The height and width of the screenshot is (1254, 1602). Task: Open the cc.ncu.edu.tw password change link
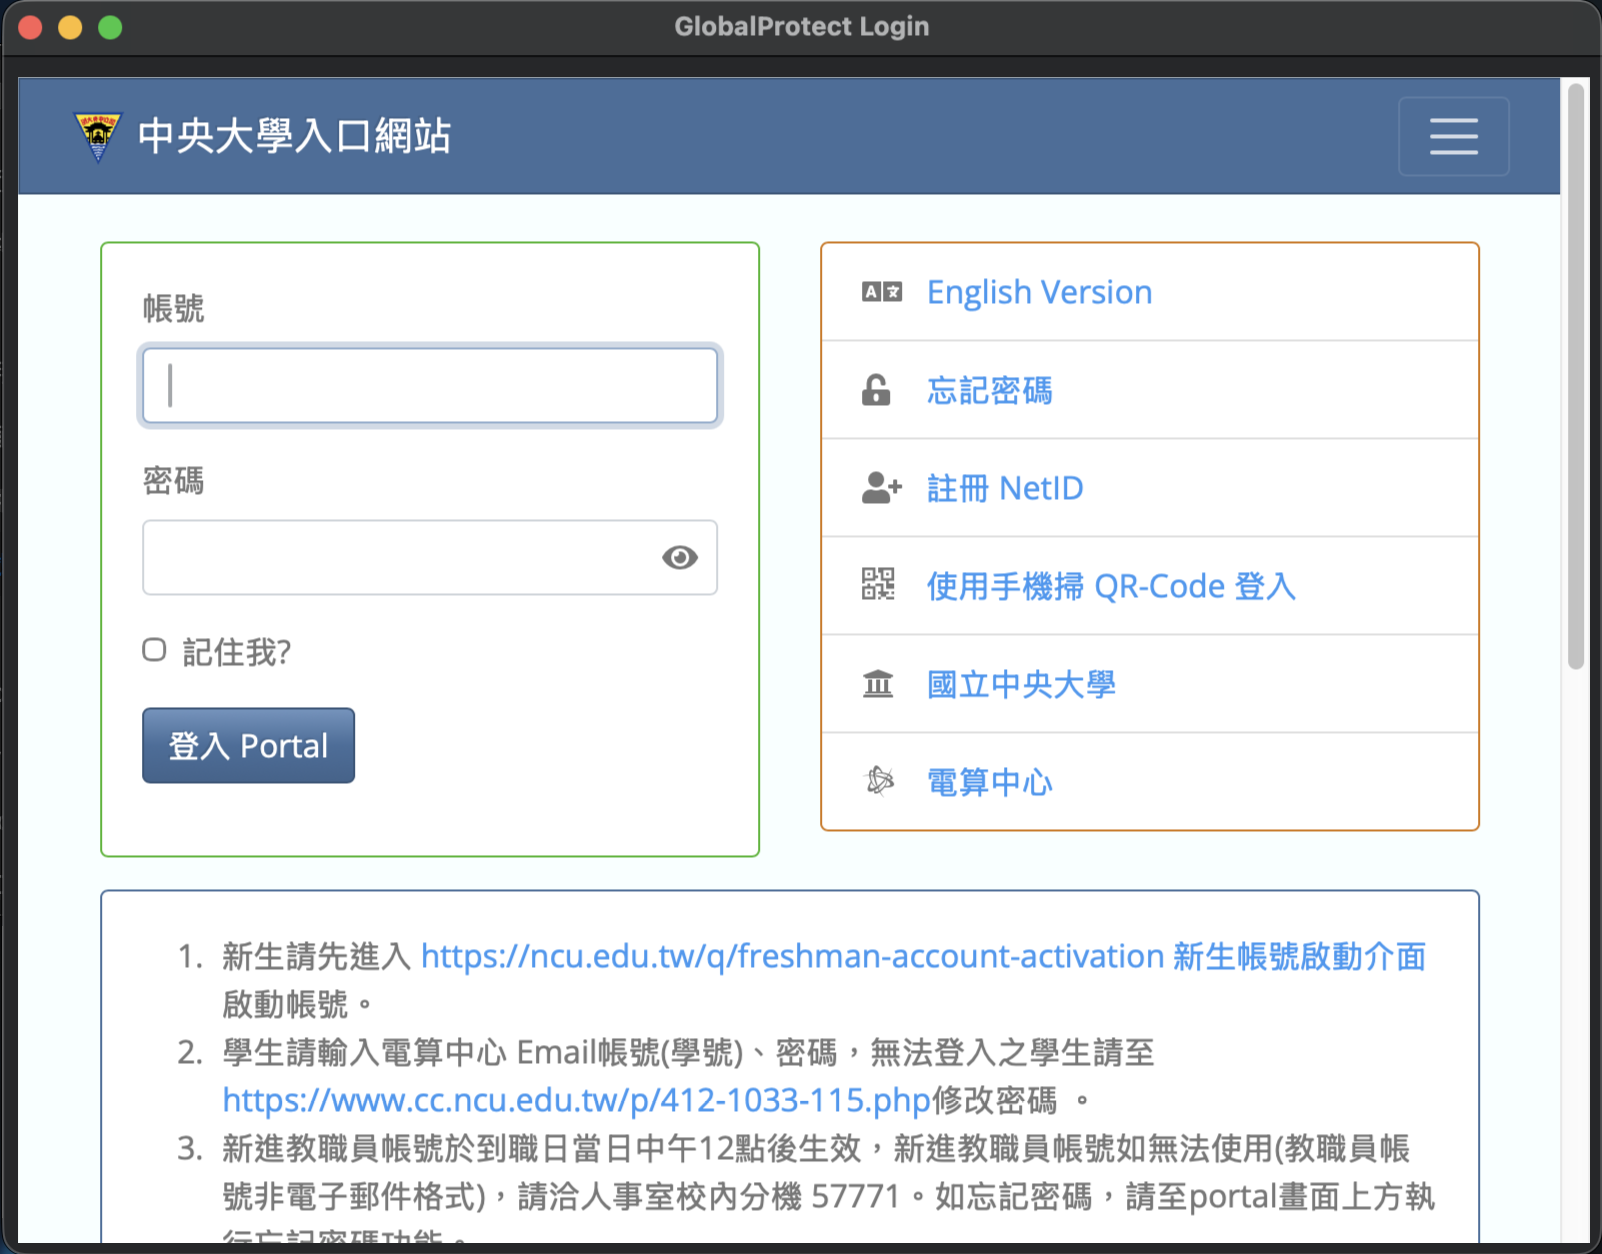[576, 1100]
